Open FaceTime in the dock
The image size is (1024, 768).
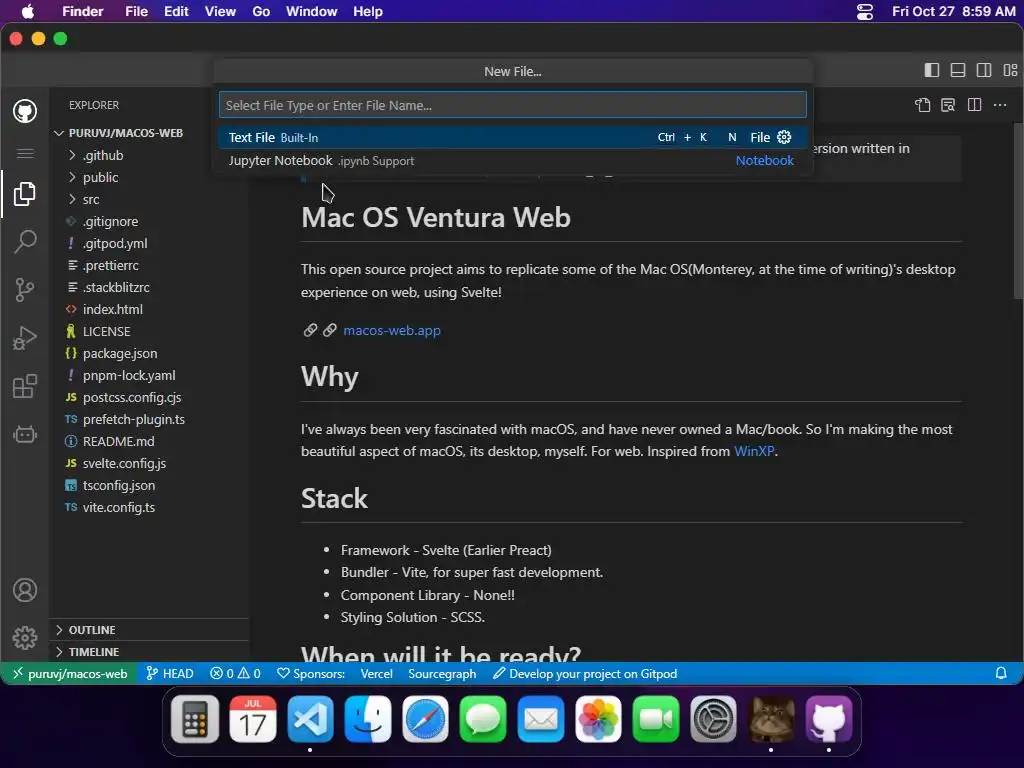point(656,720)
